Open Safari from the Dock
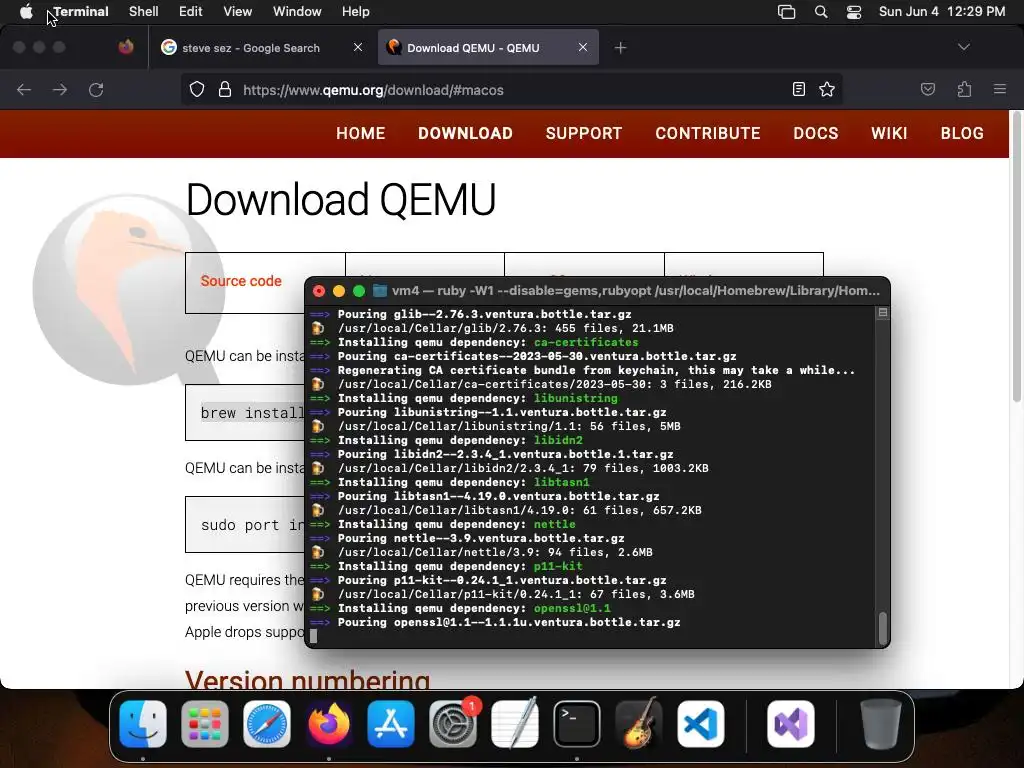 coord(266,724)
